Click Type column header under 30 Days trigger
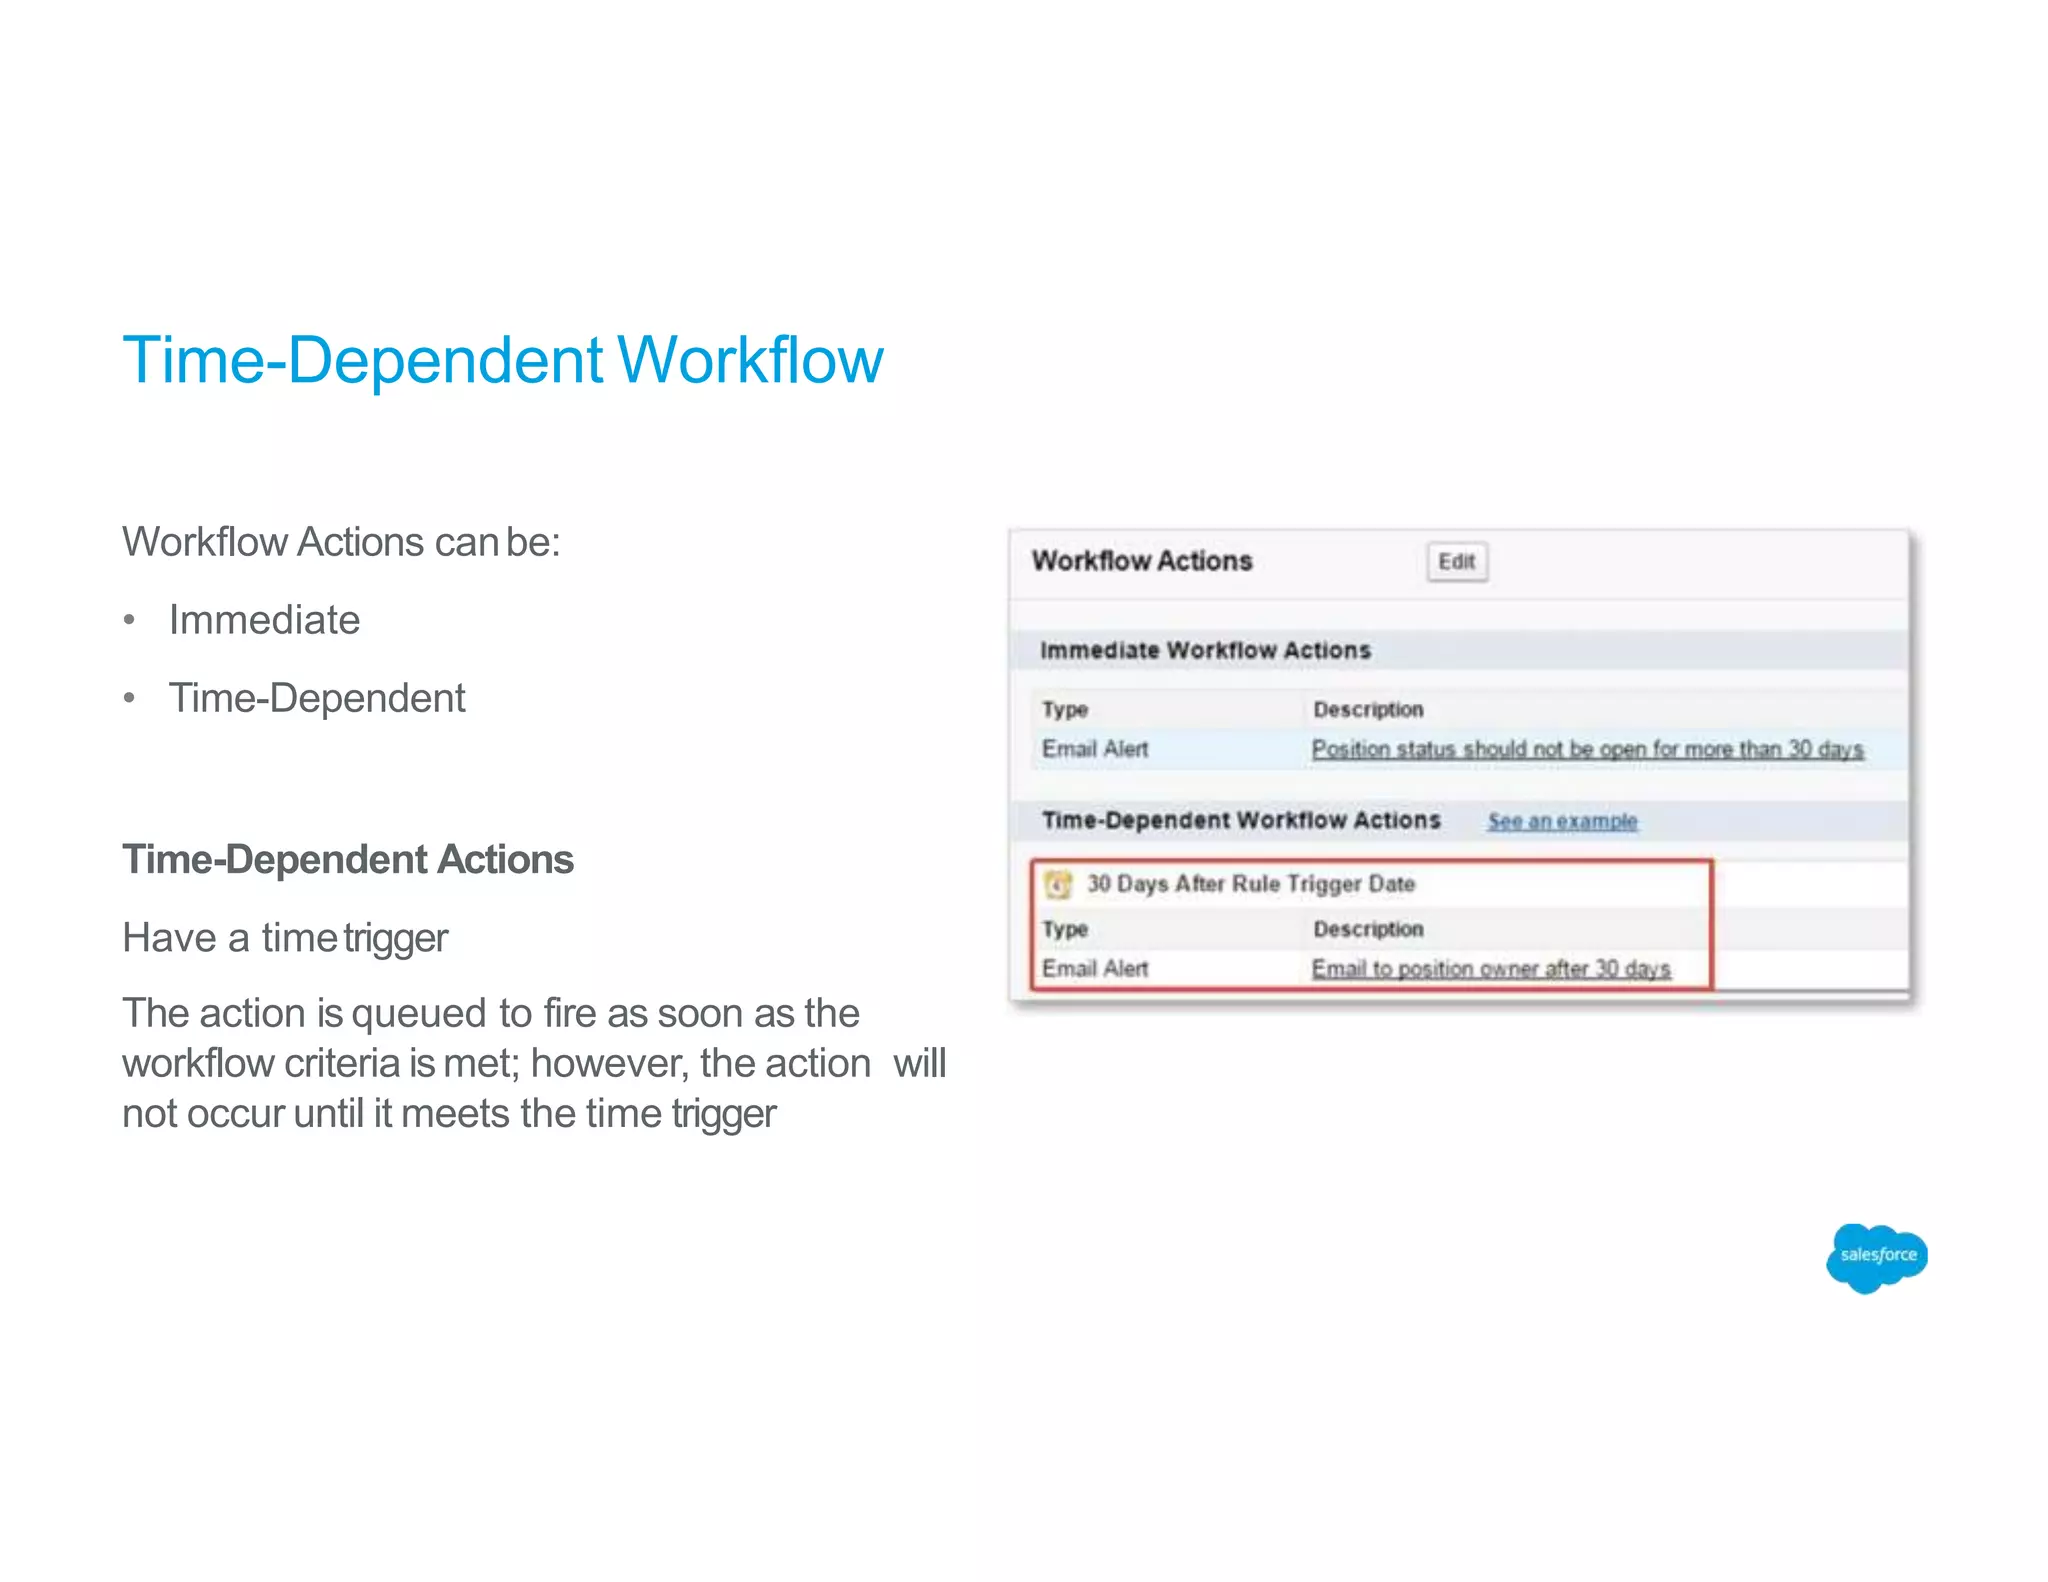 (1065, 929)
